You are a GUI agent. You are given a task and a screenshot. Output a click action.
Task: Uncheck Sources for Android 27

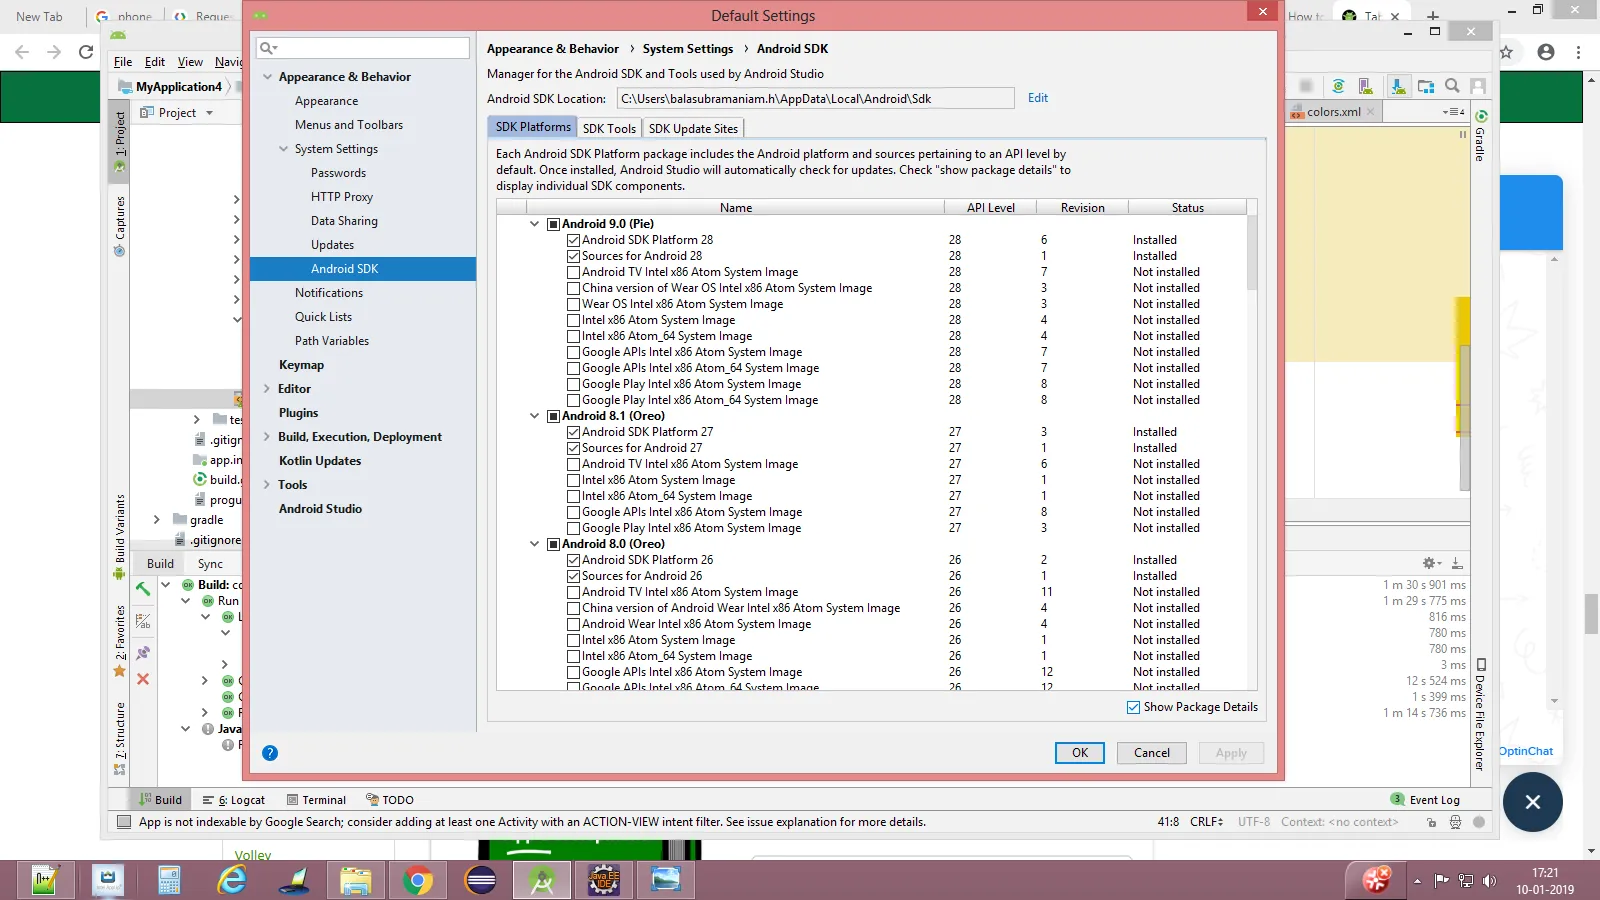574,448
